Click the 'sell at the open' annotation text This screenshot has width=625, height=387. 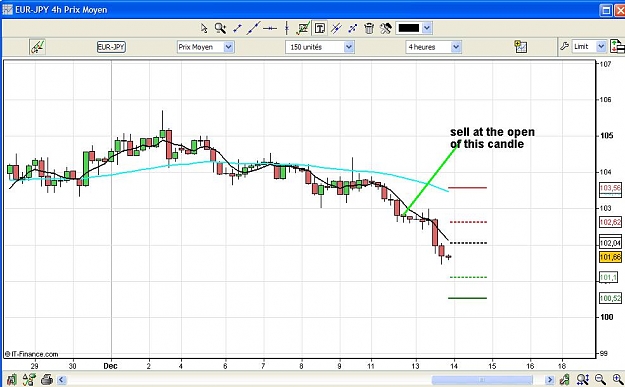coord(492,138)
